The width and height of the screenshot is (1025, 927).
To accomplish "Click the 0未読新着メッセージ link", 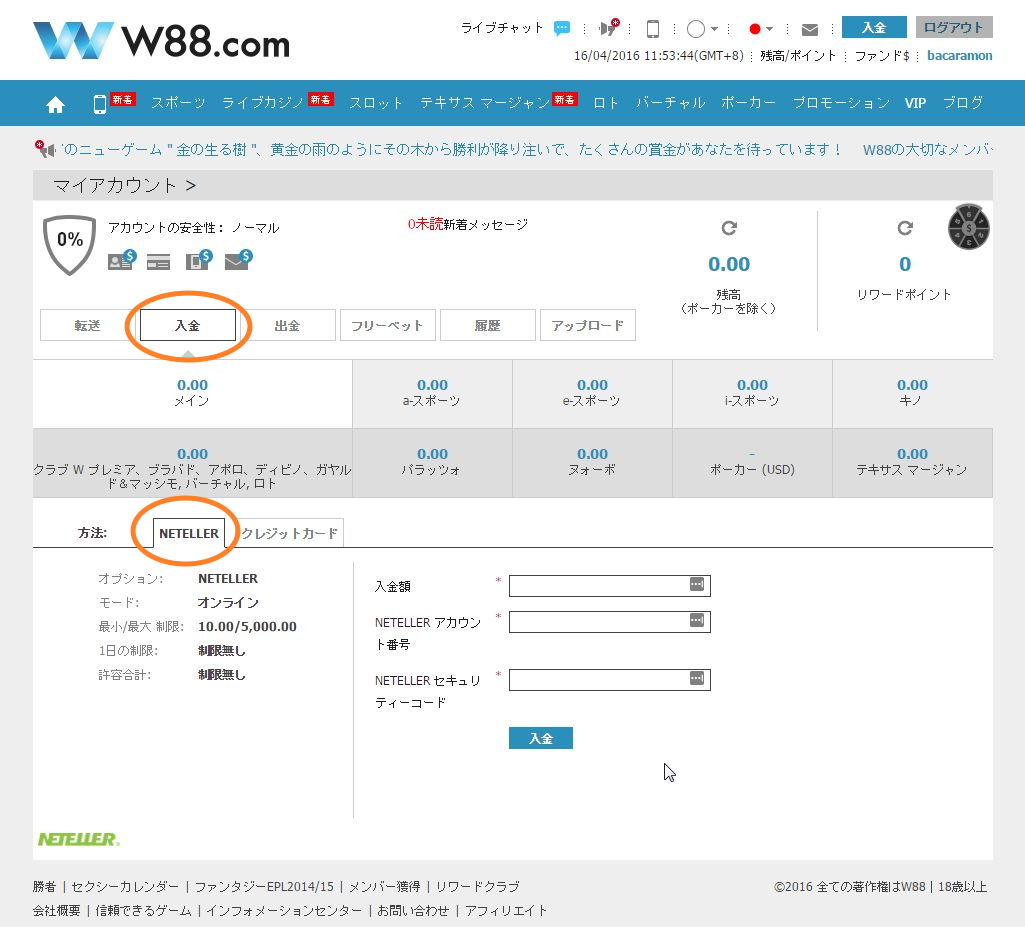I will [x=467, y=224].
